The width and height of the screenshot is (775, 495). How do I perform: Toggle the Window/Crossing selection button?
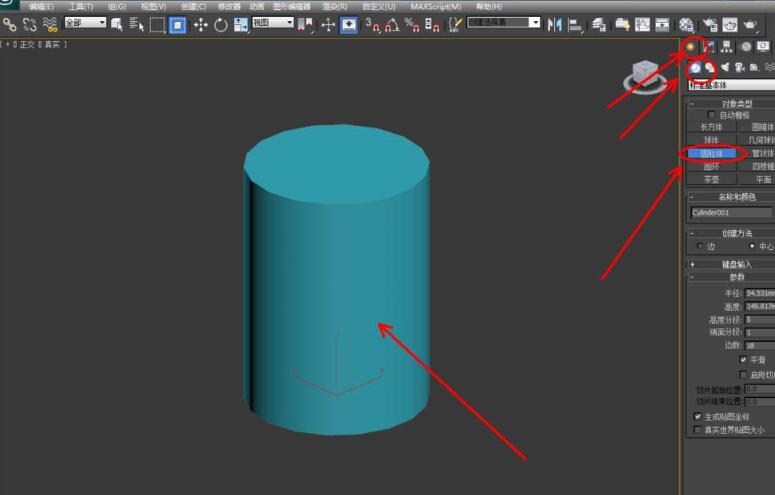point(177,25)
